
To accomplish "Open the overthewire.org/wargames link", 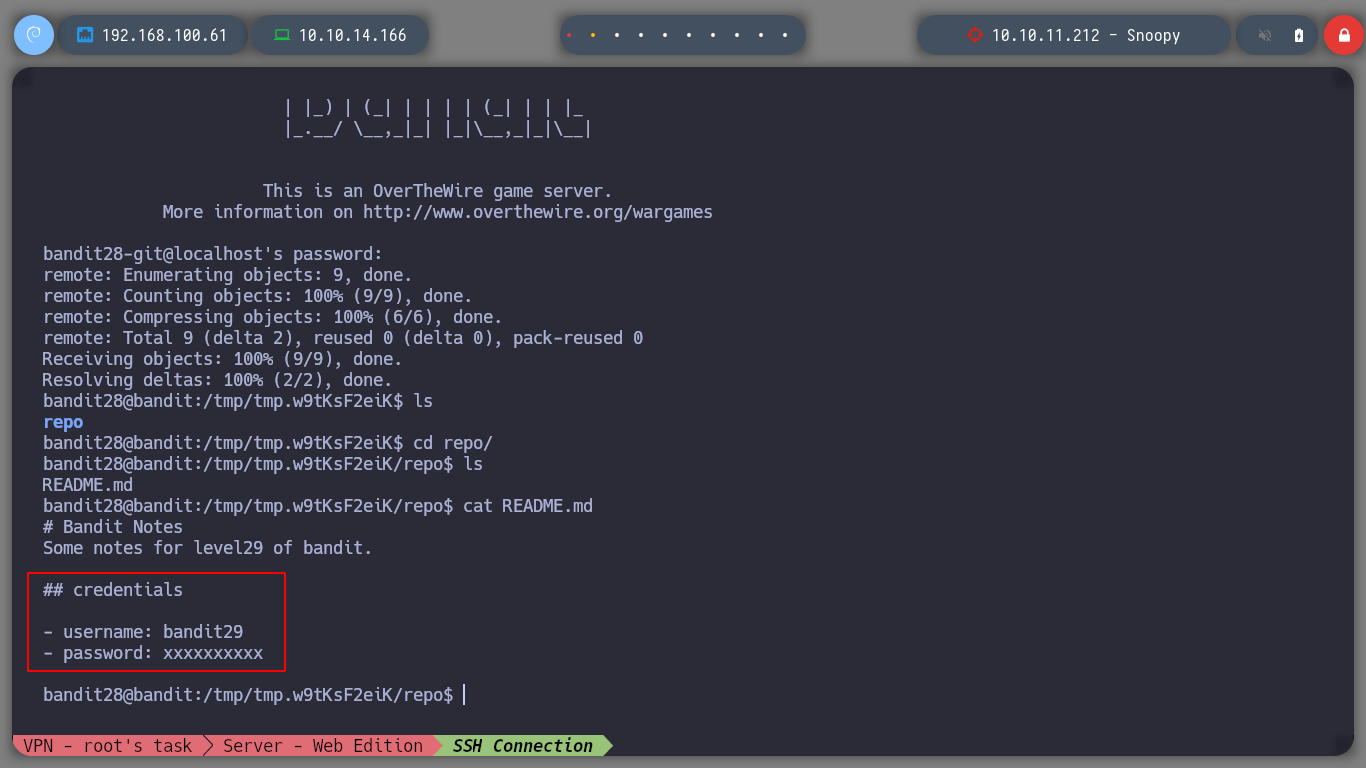I will pos(537,212).
